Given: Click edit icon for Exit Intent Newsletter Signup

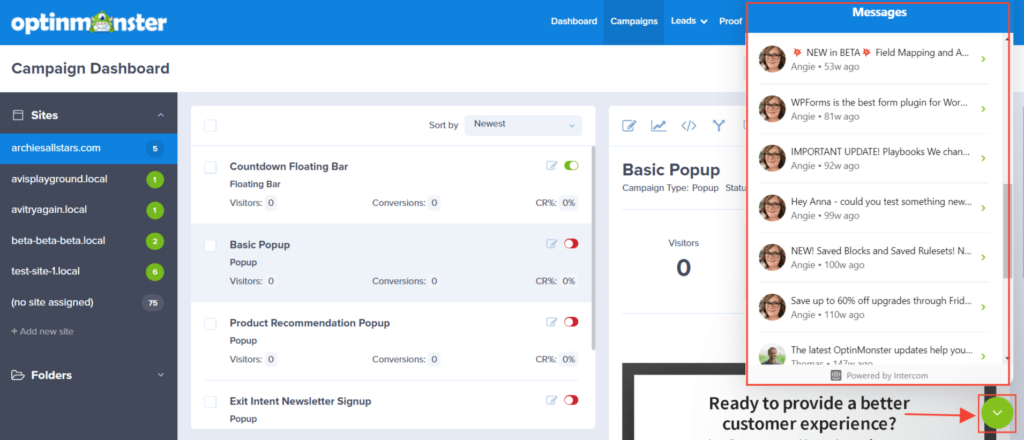Looking at the screenshot, I should point(551,400).
